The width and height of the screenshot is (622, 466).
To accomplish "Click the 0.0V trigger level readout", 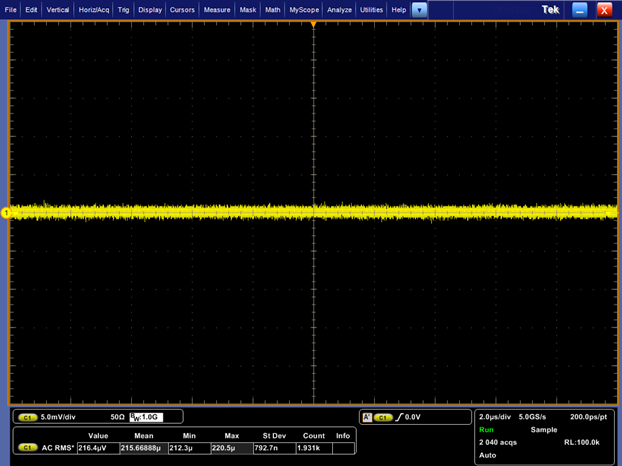I will click(x=413, y=417).
